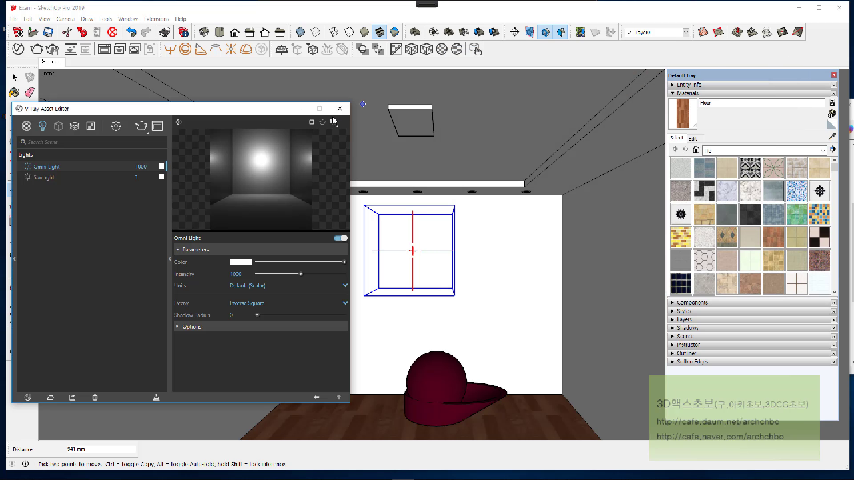Pick the yellow brick material thumbnail
This screenshot has width=854, height=480.
coord(681,238)
